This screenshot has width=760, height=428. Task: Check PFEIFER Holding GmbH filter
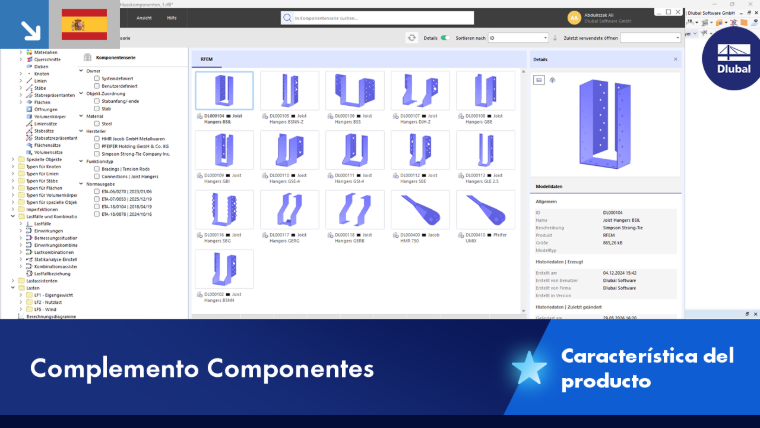(x=97, y=146)
